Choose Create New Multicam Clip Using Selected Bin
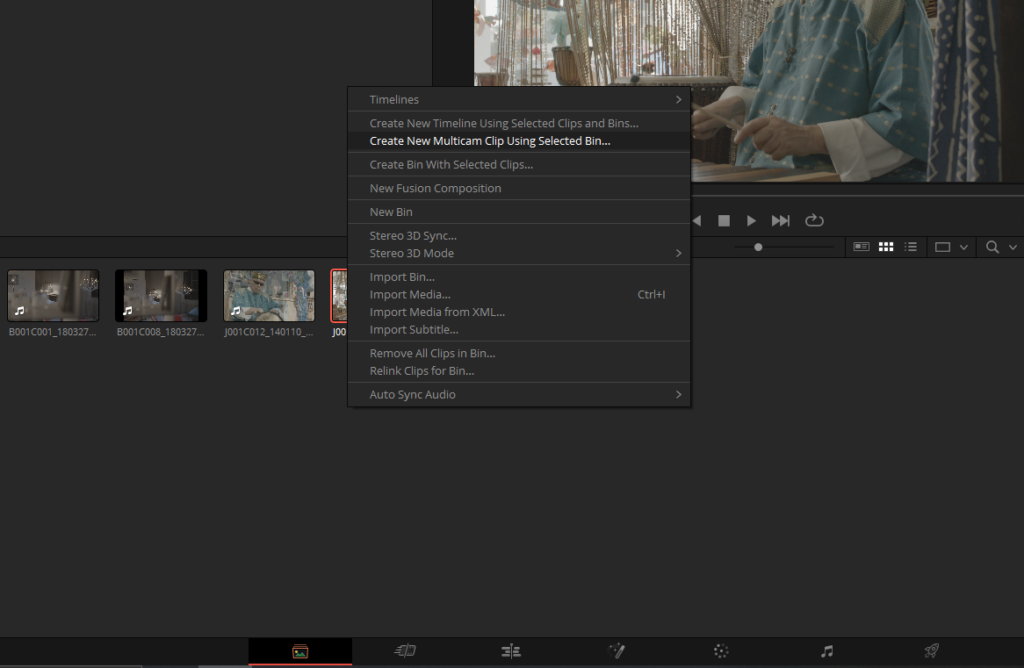 click(x=489, y=142)
